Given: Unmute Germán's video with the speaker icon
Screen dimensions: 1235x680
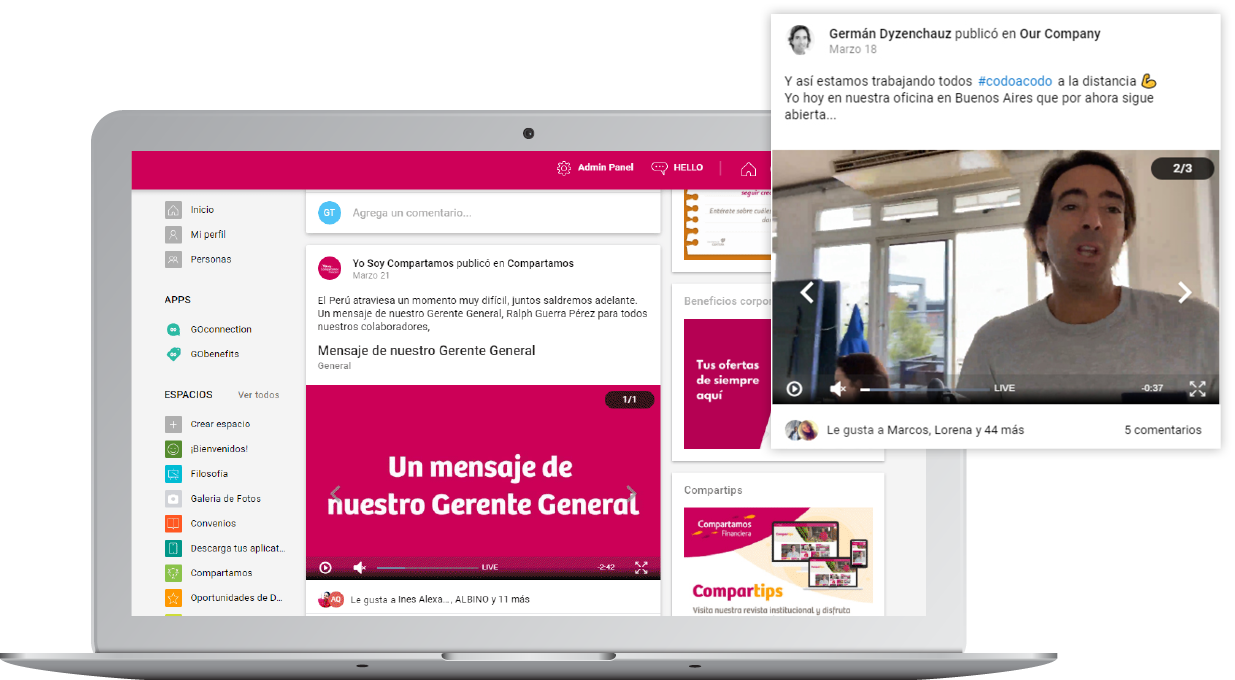Looking at the screenshot, I should [x=838, y=389].
